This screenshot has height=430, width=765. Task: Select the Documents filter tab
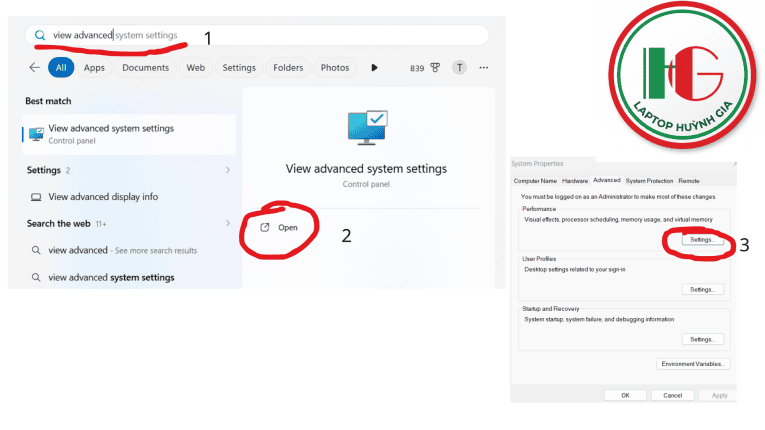[x=145, y=68]
